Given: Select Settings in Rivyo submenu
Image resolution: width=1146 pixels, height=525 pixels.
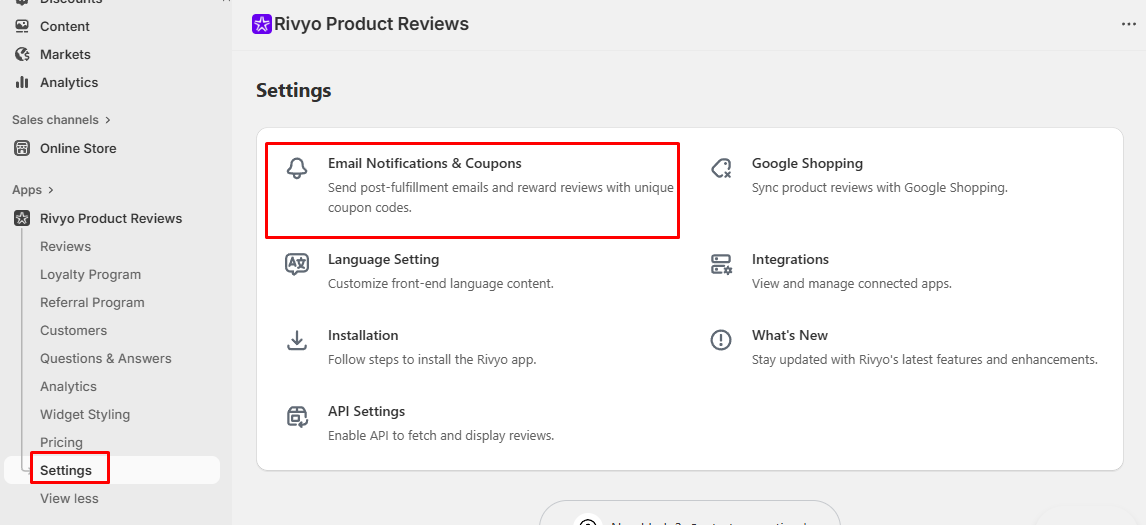Looking at the screenshot, I should tap(66, 470).
